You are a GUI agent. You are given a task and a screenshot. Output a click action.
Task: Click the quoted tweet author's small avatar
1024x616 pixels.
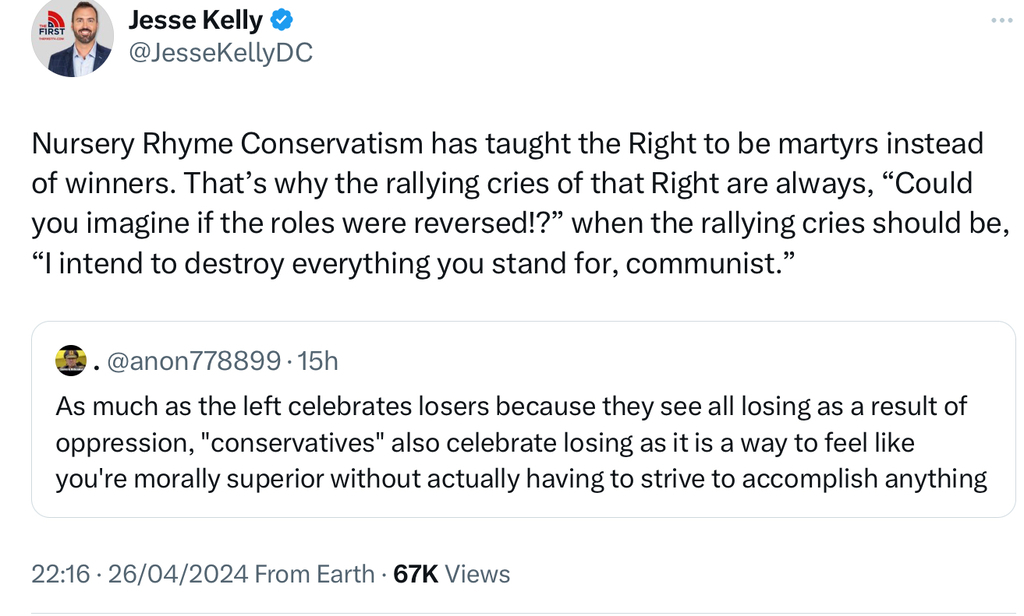[70, 360]
